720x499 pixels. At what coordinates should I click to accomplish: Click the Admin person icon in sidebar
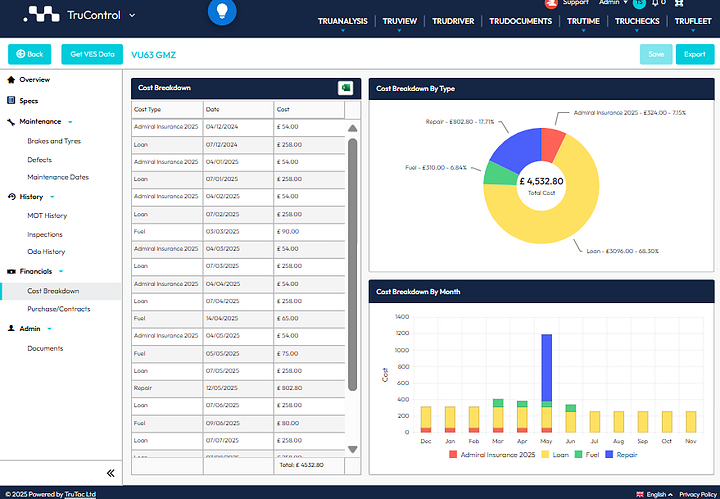tap(11, 328)
